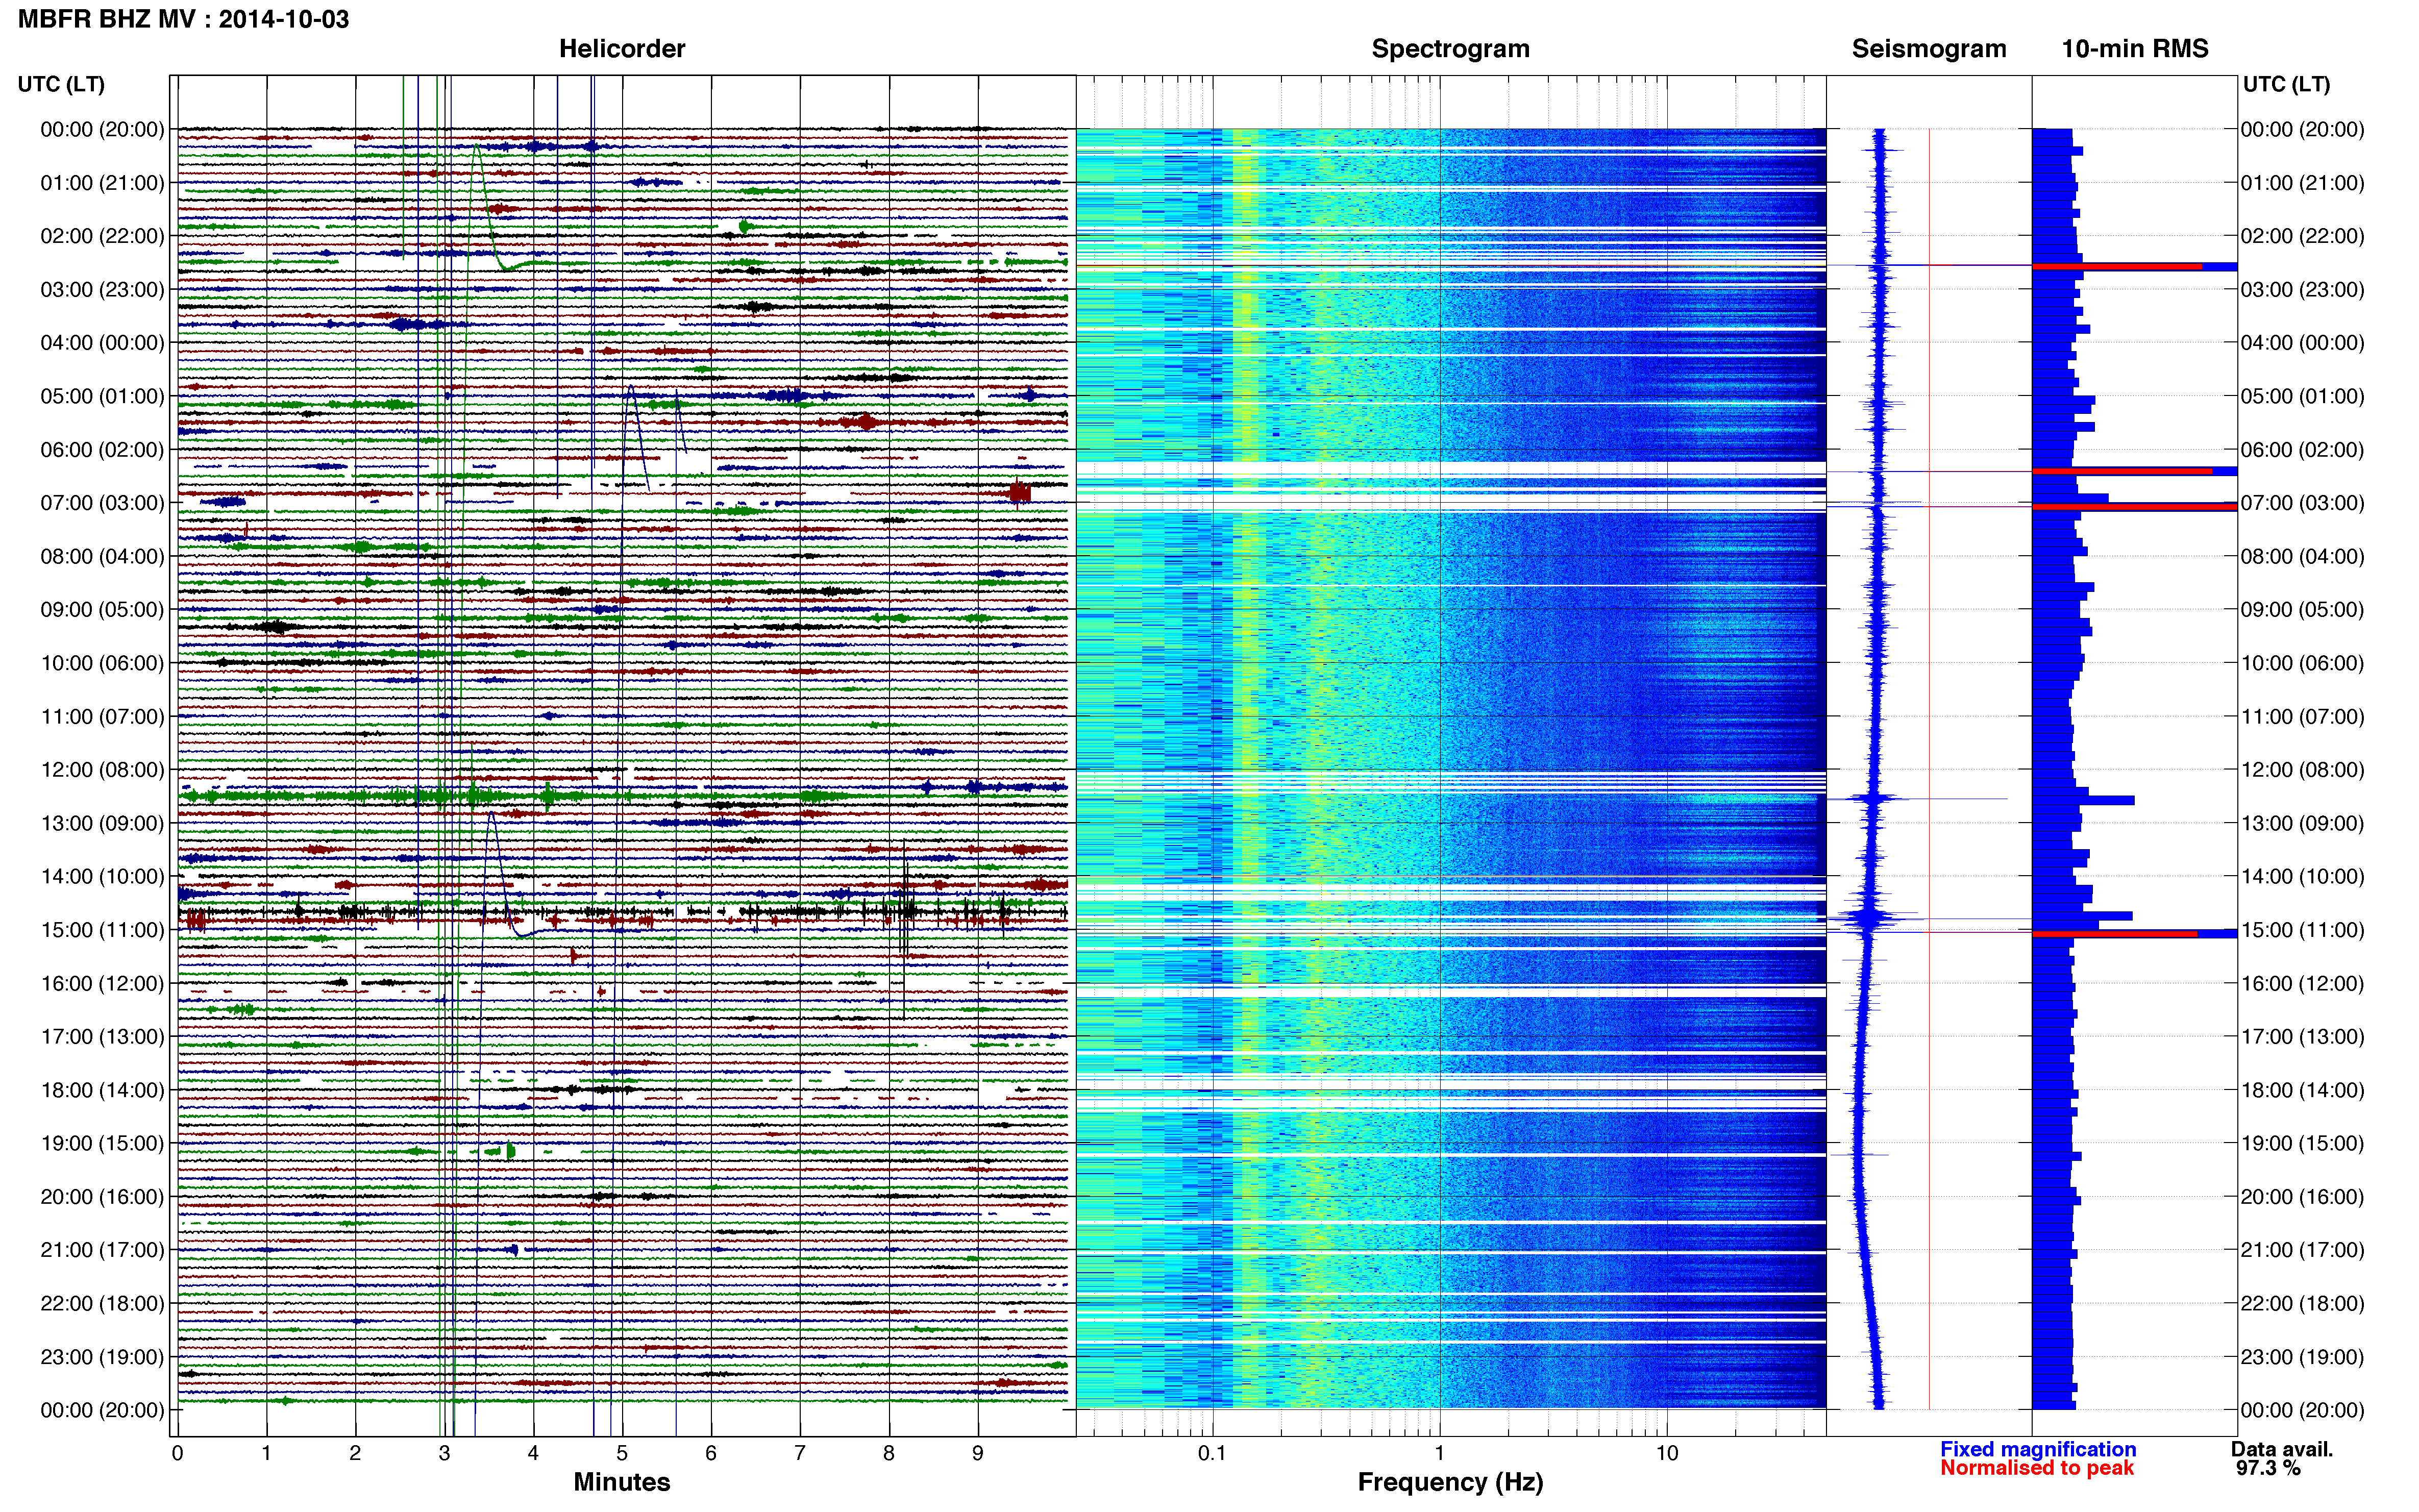Click right-axis time label "22:00 (18:00)"
Viewport: 2419px width, 1512px height.
tap(2303, 1303)
